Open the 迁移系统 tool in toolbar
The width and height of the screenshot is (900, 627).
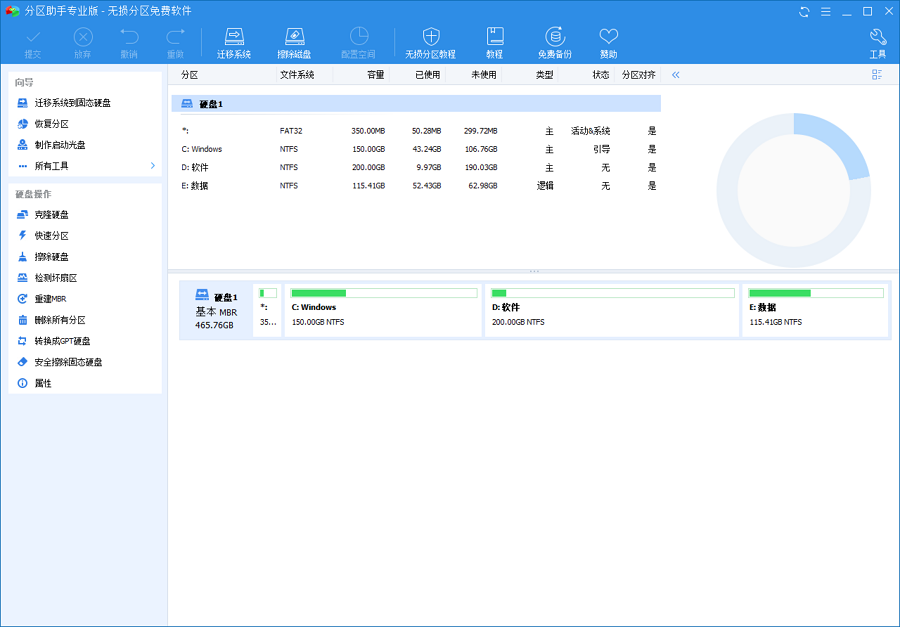point(234,43)
